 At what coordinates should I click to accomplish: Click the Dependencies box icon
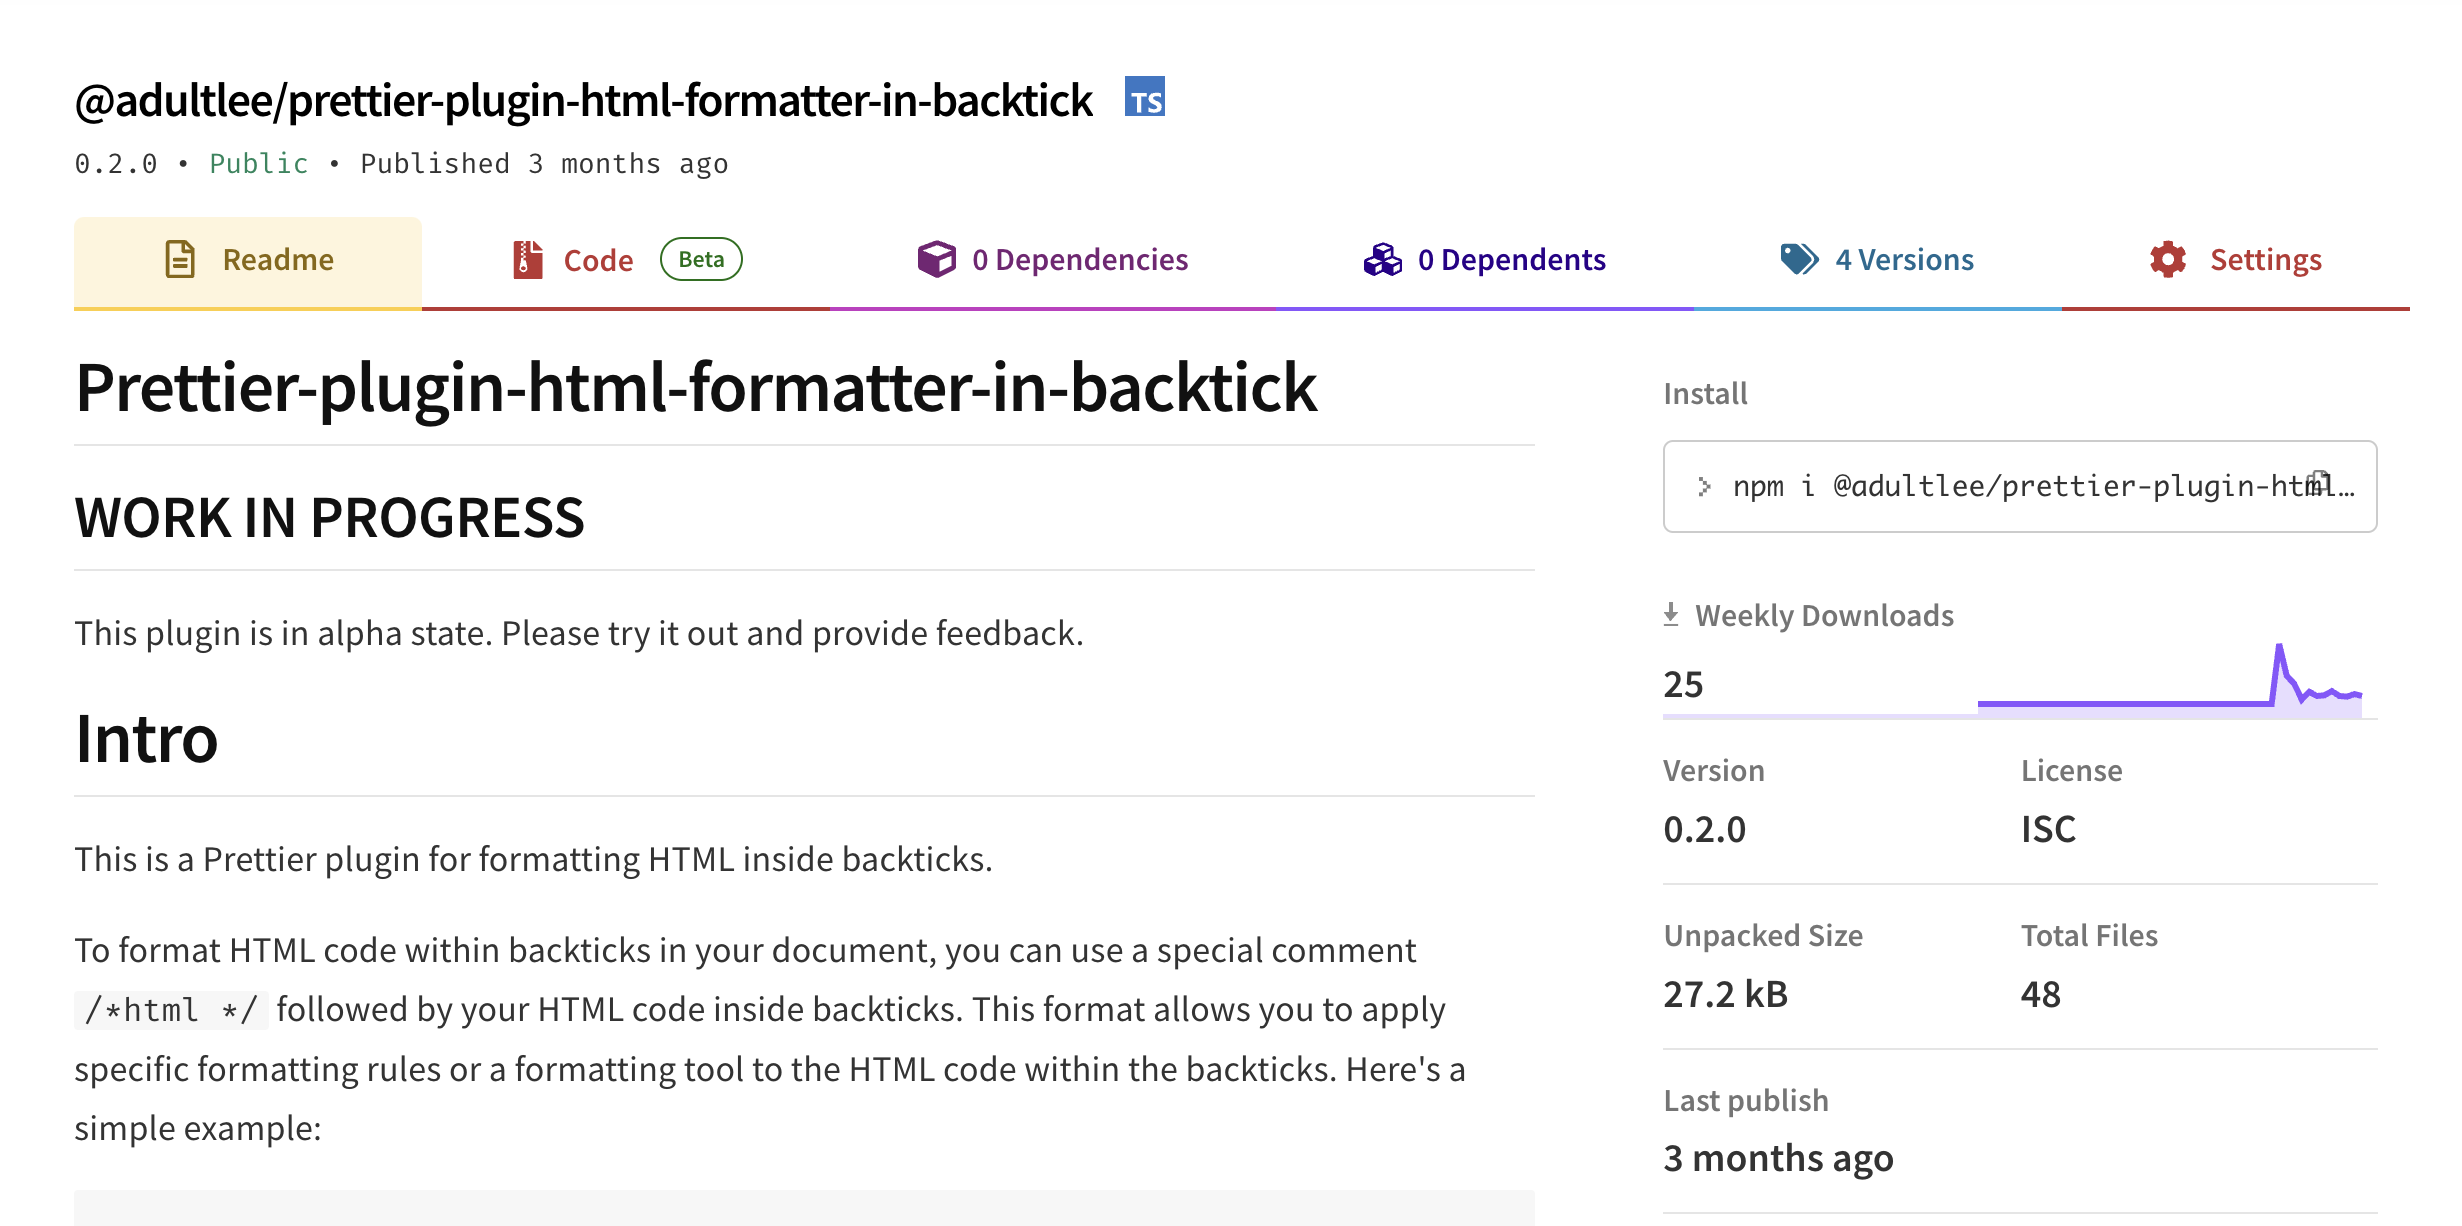[x=937, y=259]
